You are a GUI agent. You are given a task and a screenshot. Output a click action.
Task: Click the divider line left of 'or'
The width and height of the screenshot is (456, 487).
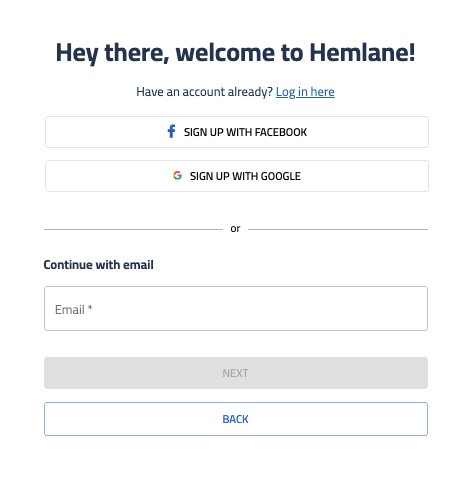pyautogui.click(x=133, y=229)
